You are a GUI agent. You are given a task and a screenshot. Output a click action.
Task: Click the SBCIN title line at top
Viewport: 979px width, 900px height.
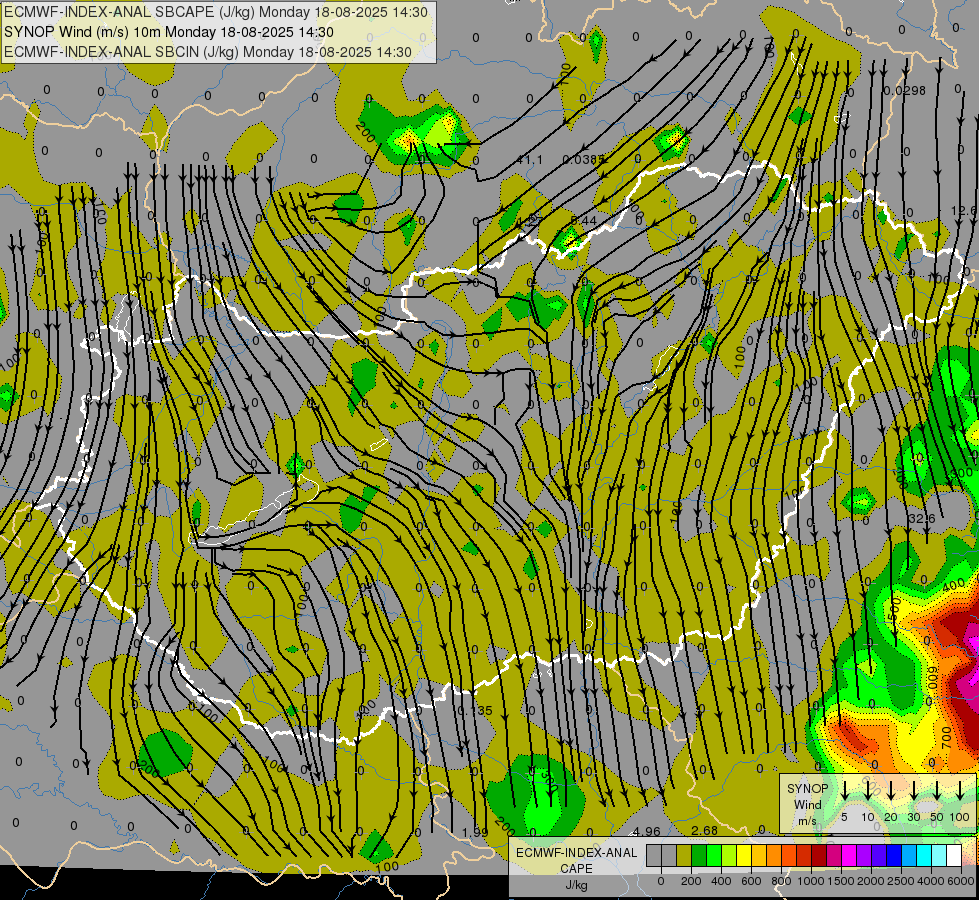[x=209, y=52]
